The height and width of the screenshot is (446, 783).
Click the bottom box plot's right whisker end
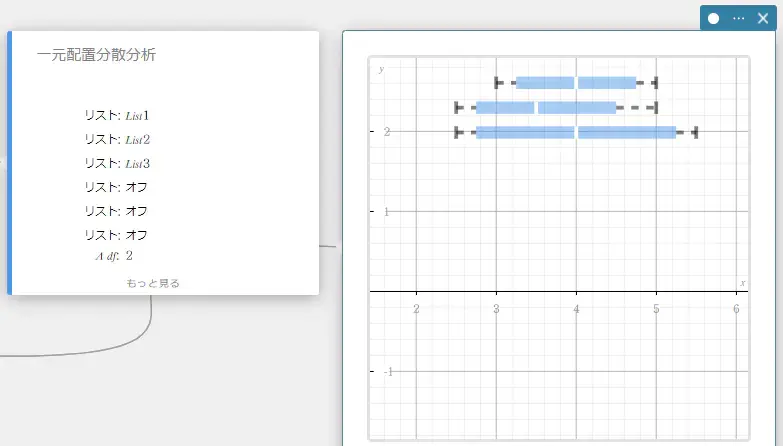pos(695,131)
